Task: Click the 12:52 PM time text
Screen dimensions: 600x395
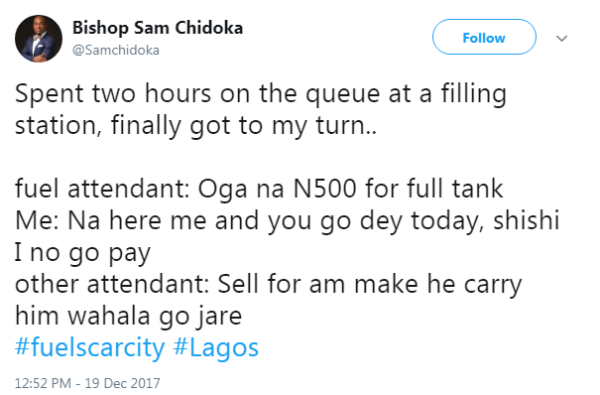Action: 43,383
